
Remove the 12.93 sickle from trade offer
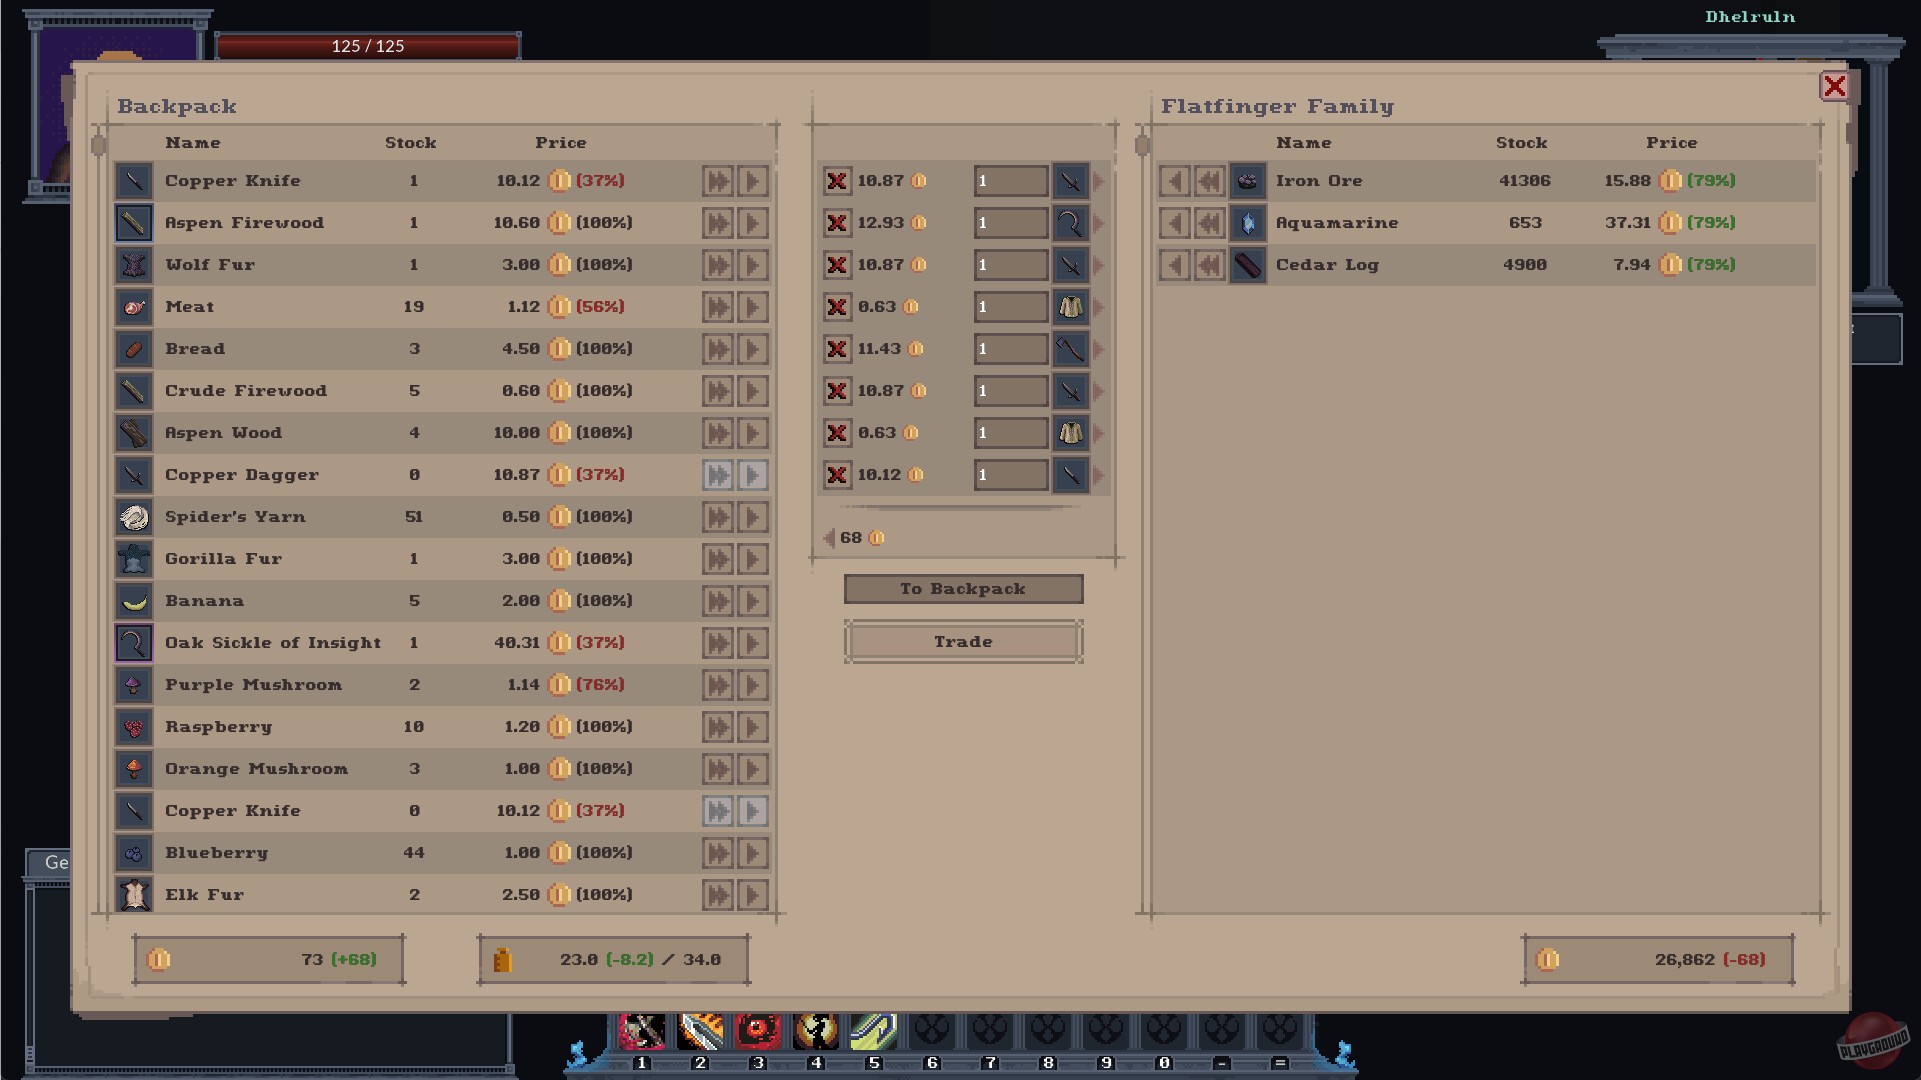point(837,223)
